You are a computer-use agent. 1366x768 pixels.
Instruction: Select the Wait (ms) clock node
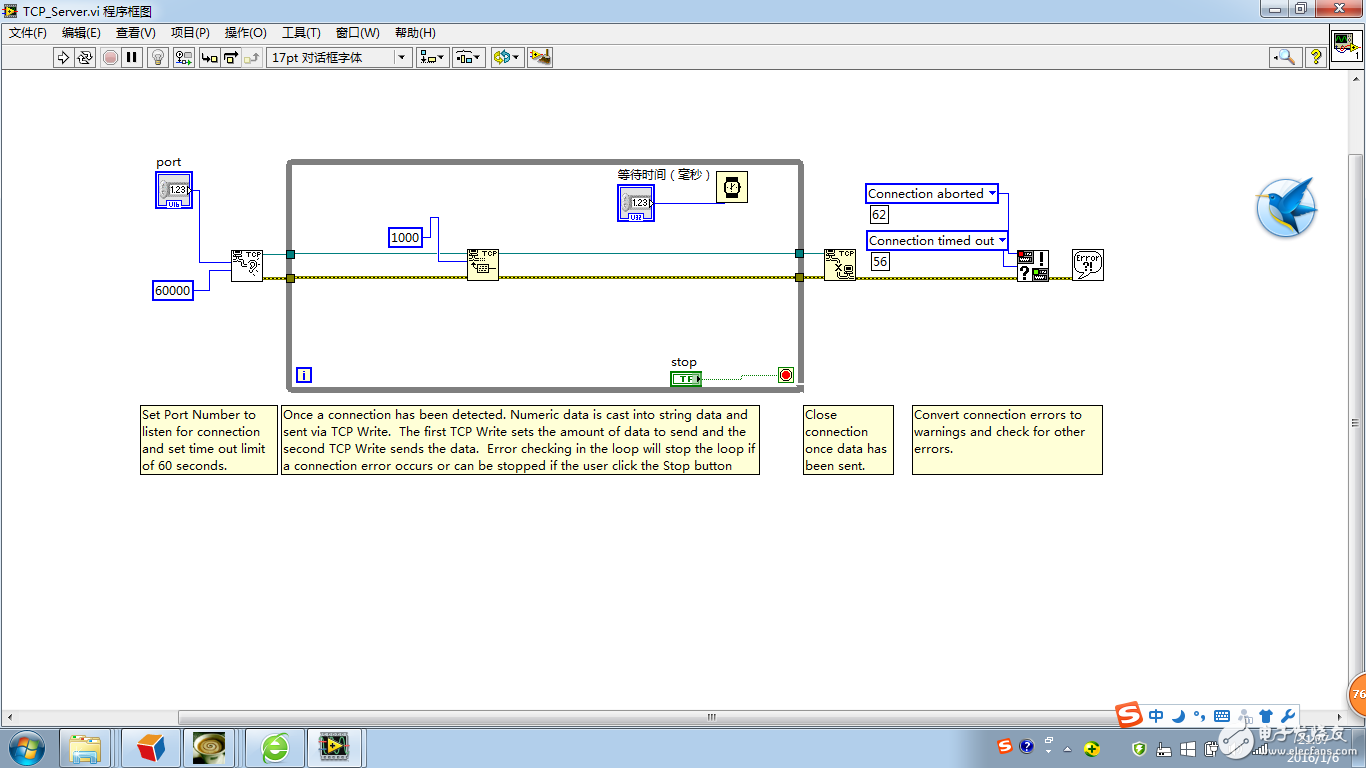[732, 187]
